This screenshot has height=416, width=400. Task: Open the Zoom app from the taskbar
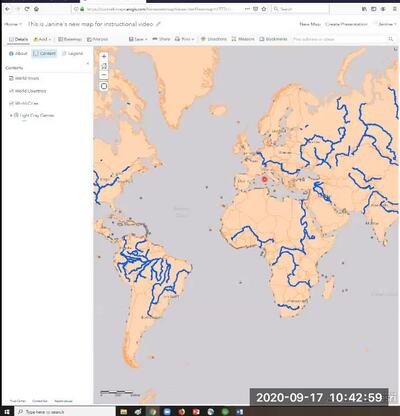167,412
